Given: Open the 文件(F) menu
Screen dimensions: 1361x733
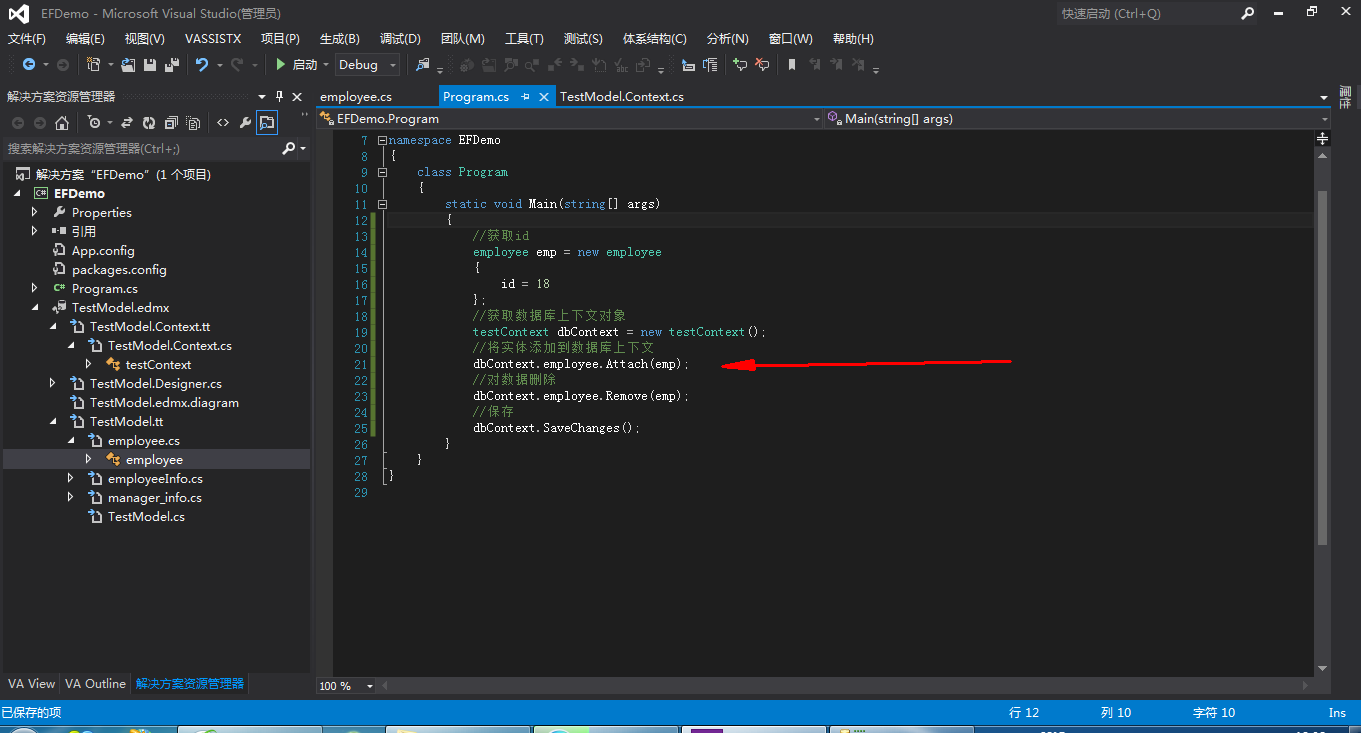Looking at the screenshot, I should (x=27, y=39).
